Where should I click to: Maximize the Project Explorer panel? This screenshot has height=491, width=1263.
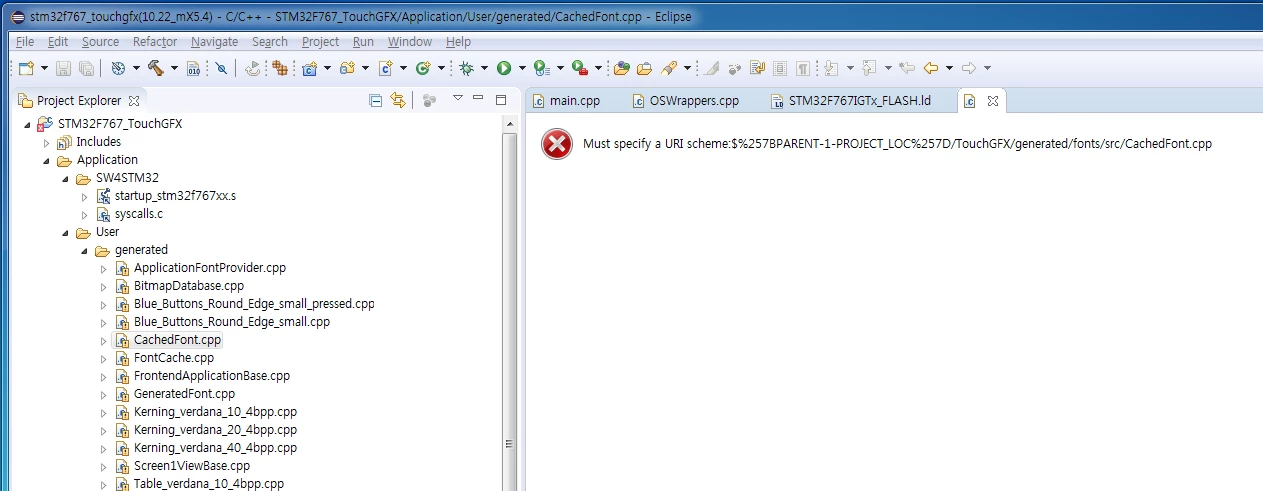click(x=502, y=98)
